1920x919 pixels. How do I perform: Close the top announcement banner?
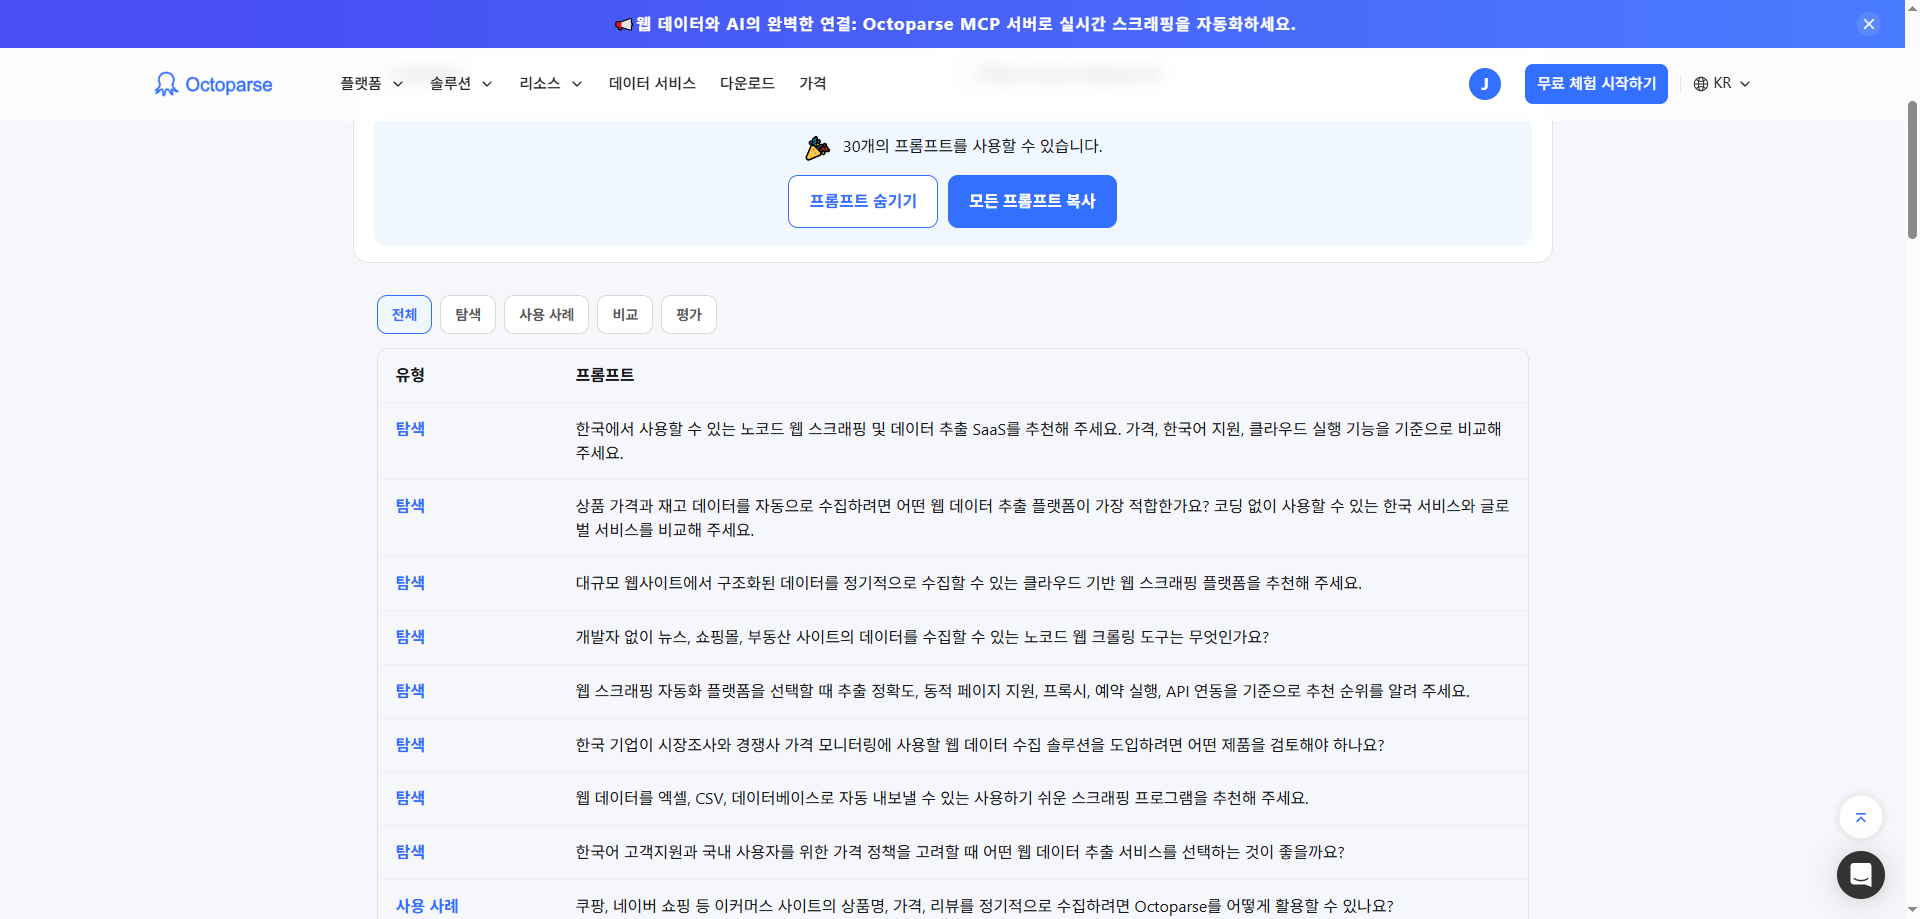click(1868, 24)
